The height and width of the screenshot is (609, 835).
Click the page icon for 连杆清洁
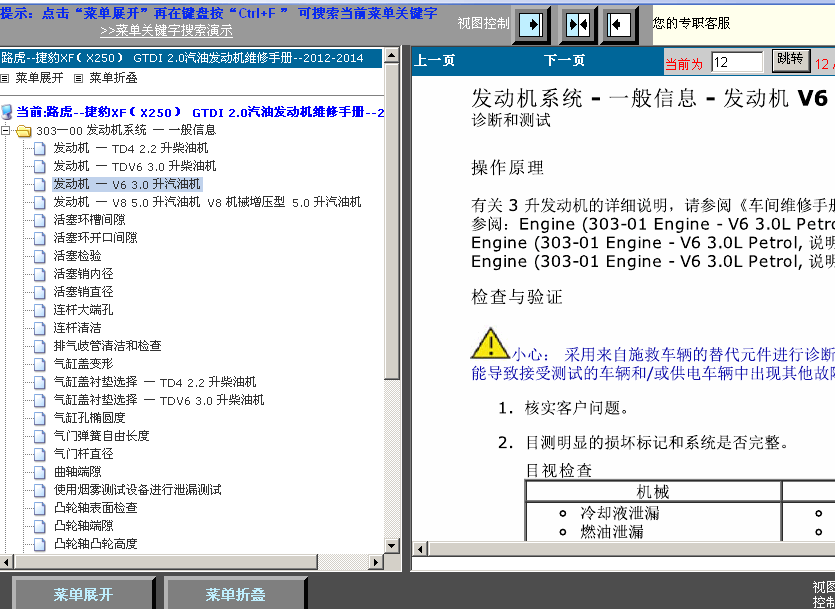(40, 328)
